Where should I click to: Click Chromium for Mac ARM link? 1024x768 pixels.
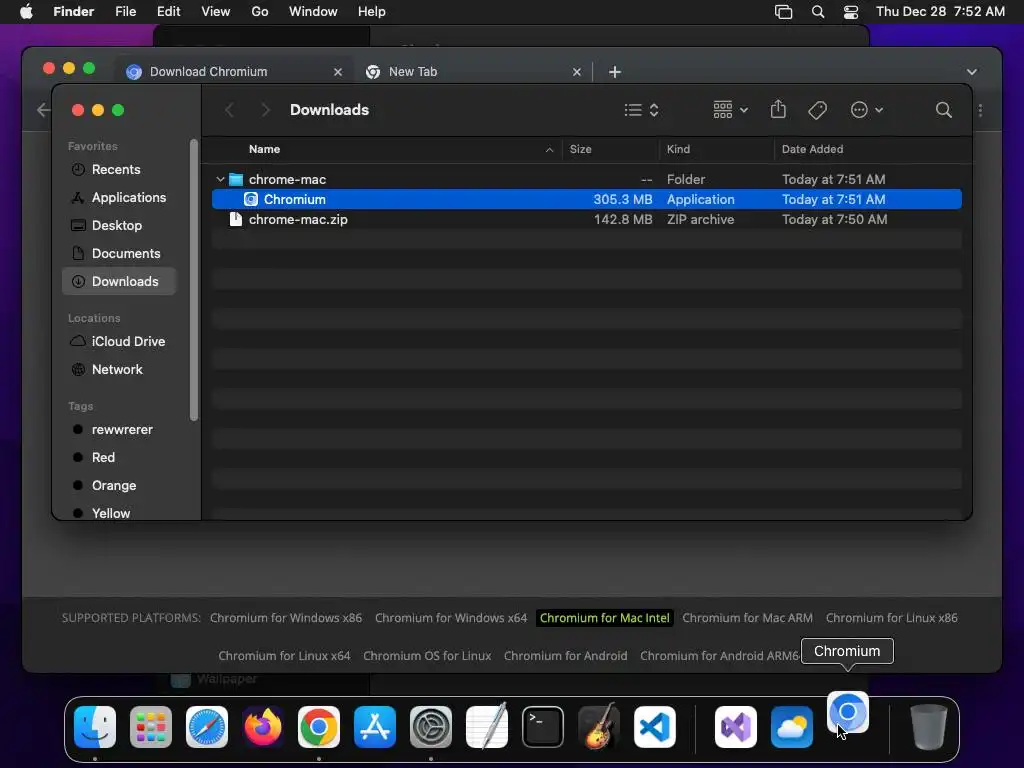coord(748,618)
